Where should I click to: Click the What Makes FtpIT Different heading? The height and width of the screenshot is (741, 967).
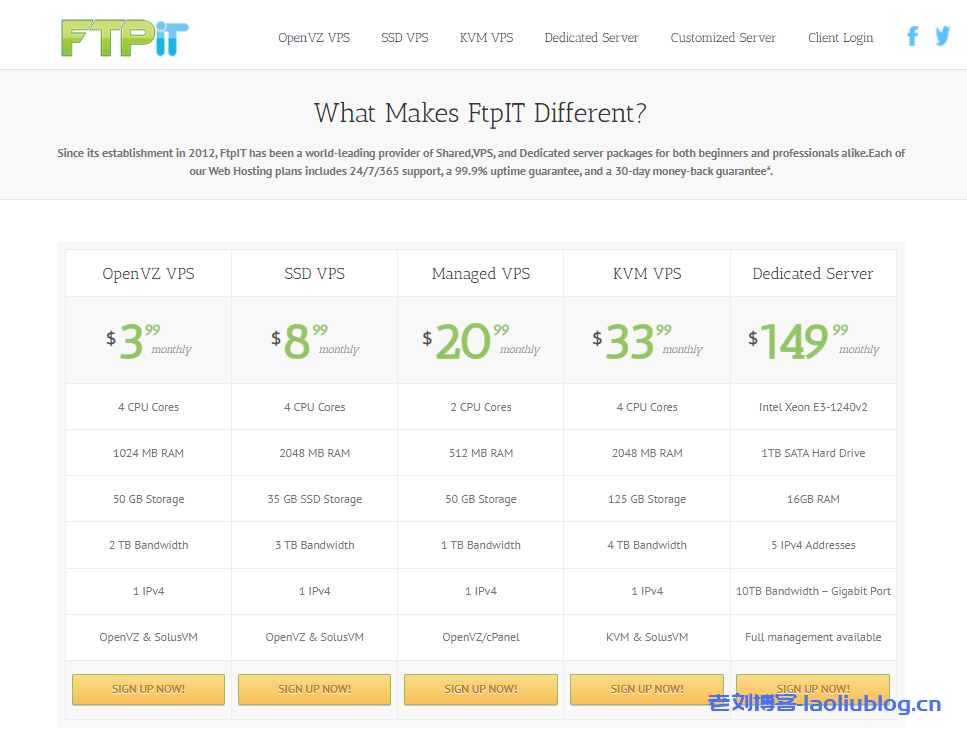(x=480, y=112)
